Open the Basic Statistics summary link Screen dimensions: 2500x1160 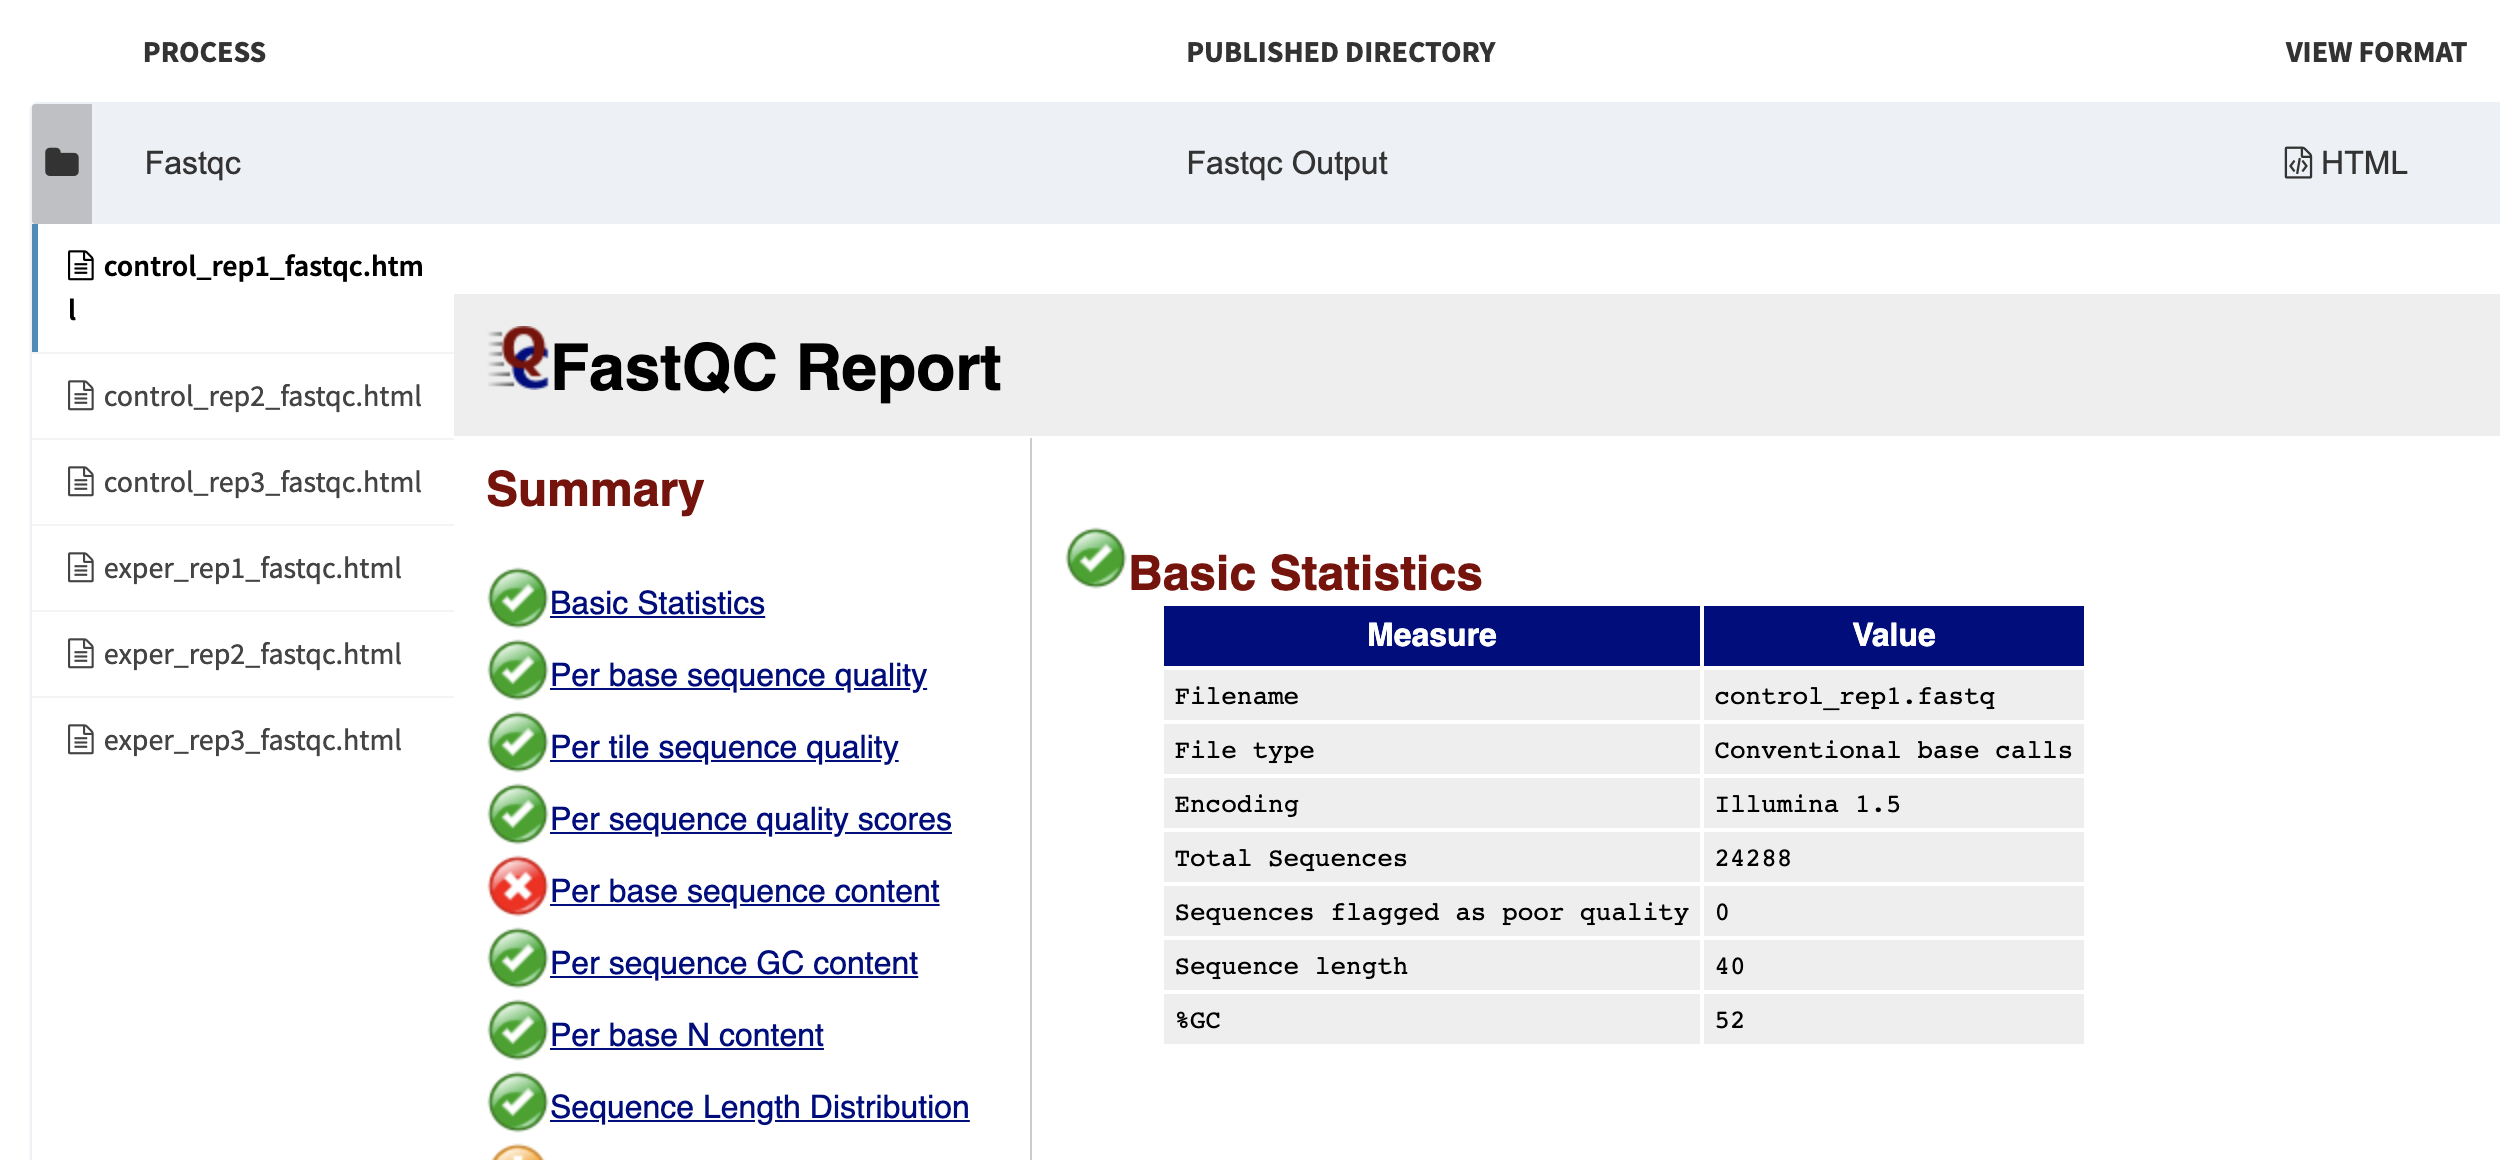coord(657,603)
